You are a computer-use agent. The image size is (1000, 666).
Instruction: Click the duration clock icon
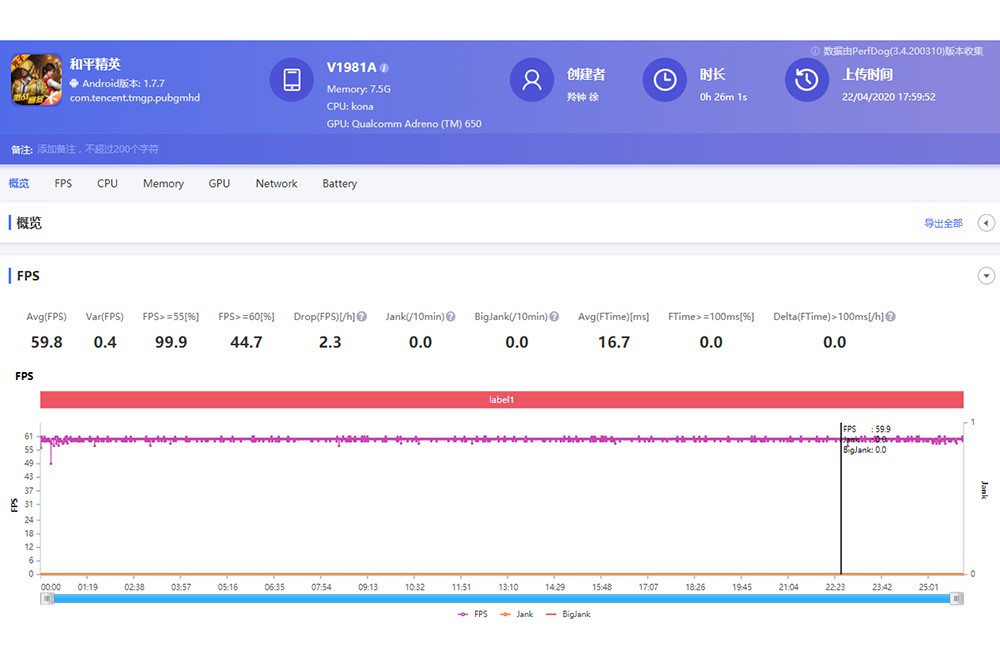[665, 80]
